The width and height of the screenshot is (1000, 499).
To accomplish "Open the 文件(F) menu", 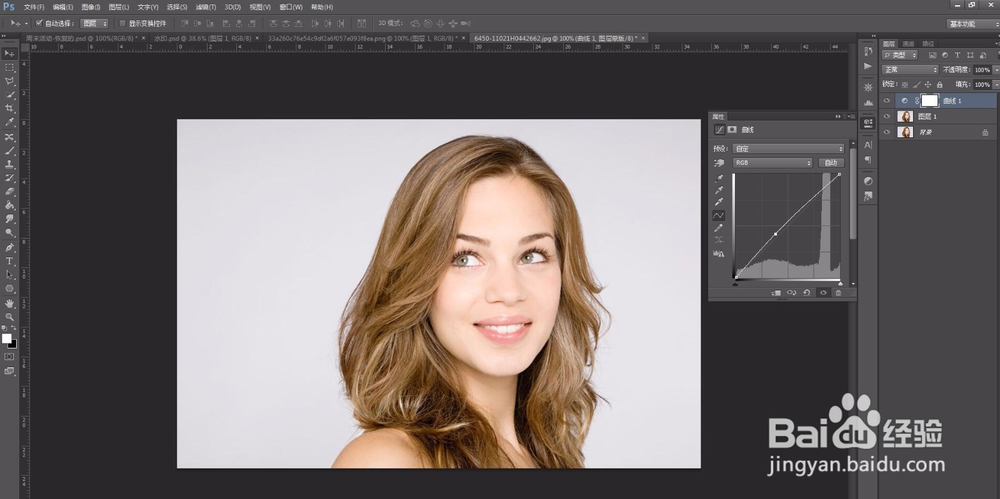I will point(34,7).
